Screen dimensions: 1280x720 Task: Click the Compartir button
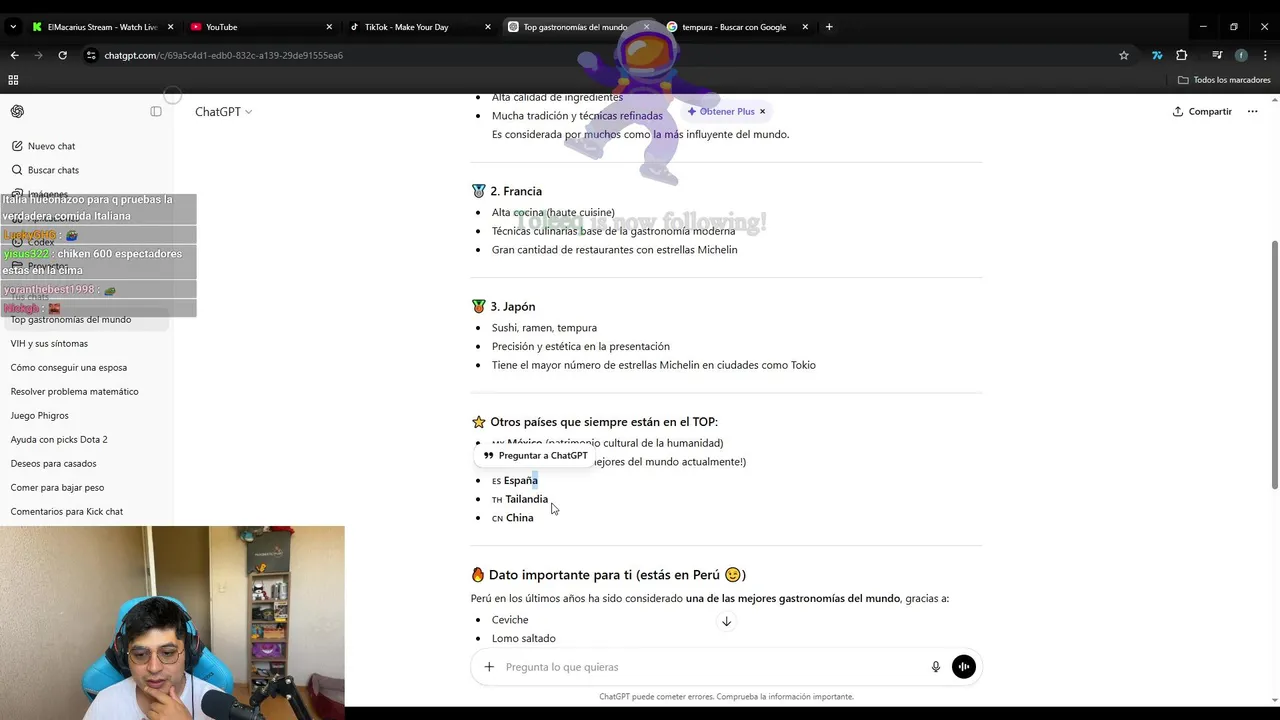pos(1202,111)
